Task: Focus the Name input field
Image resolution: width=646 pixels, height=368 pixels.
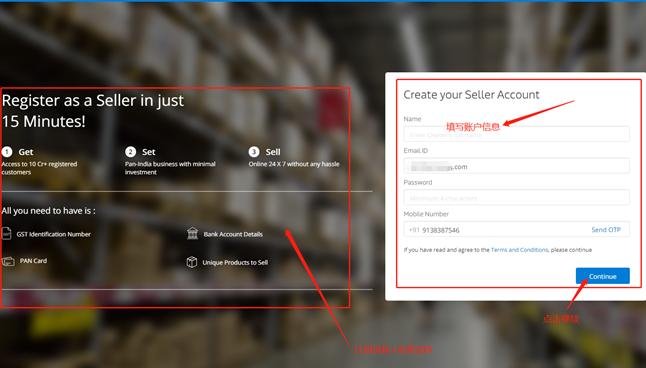Action: click(517, 134)
